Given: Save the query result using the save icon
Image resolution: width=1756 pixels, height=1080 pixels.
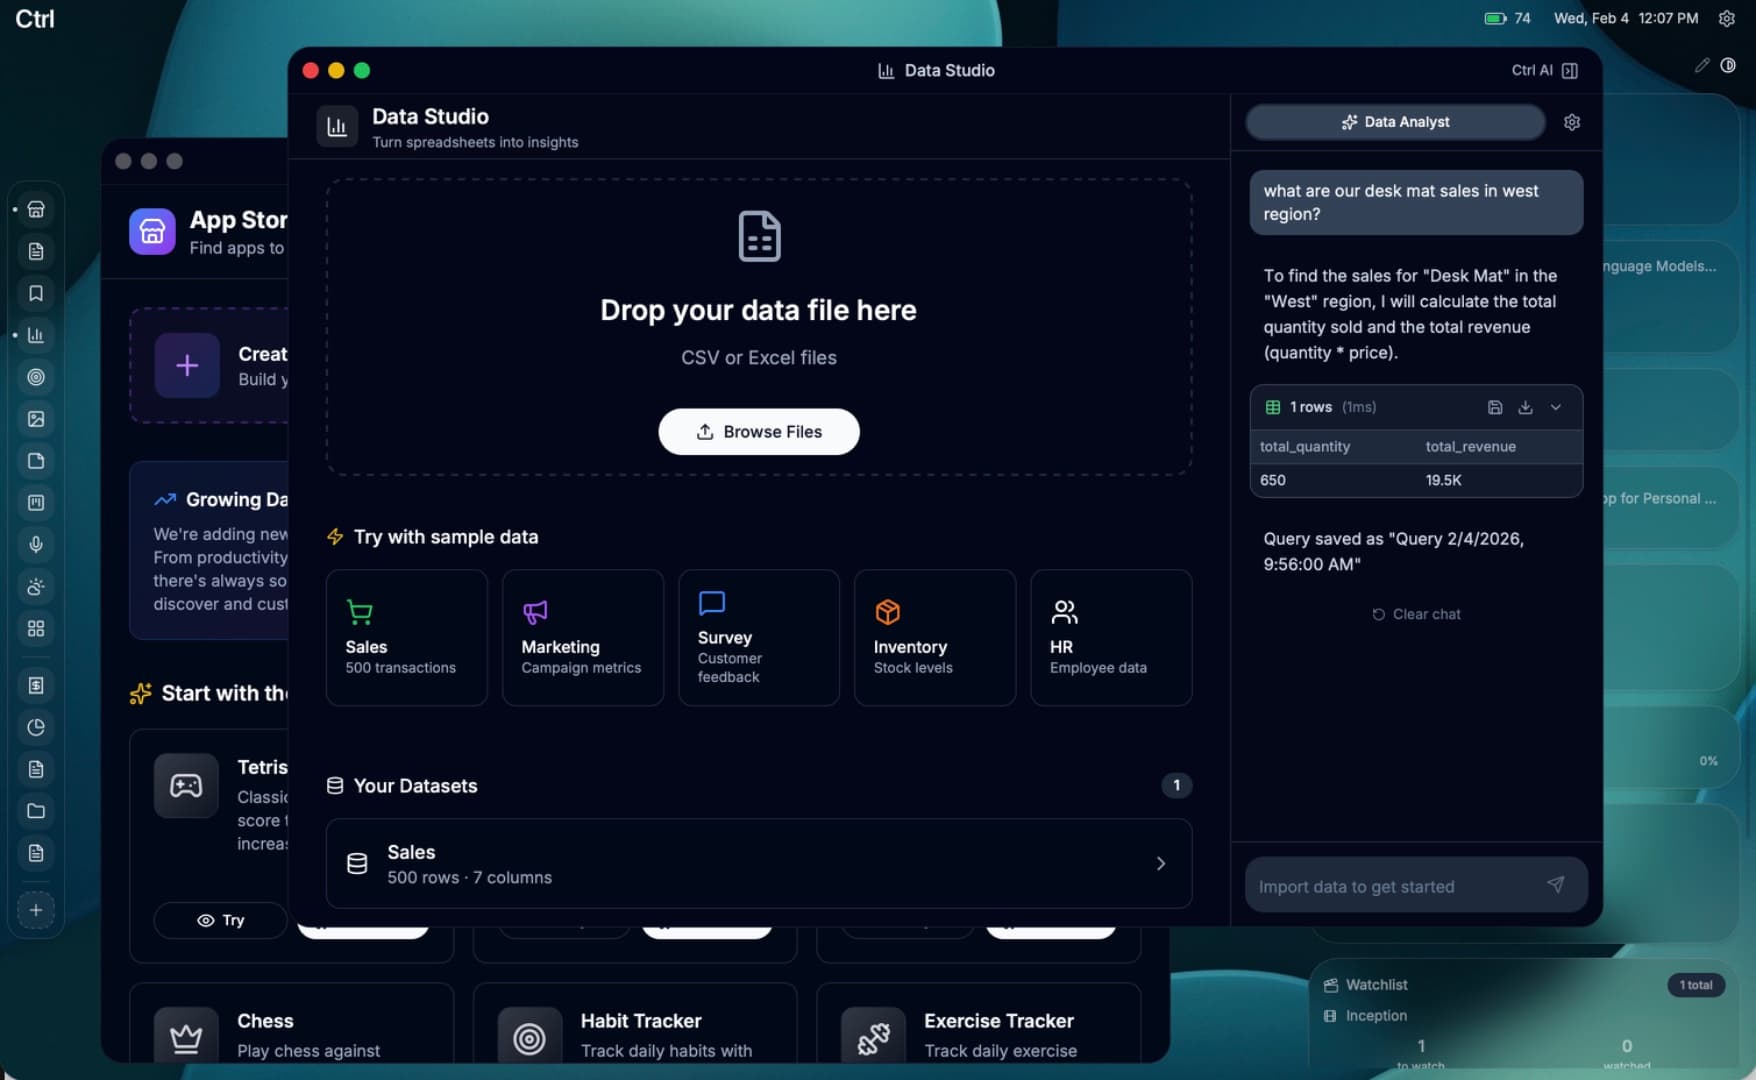Looking at the screenshot, I should (1496, 407).
